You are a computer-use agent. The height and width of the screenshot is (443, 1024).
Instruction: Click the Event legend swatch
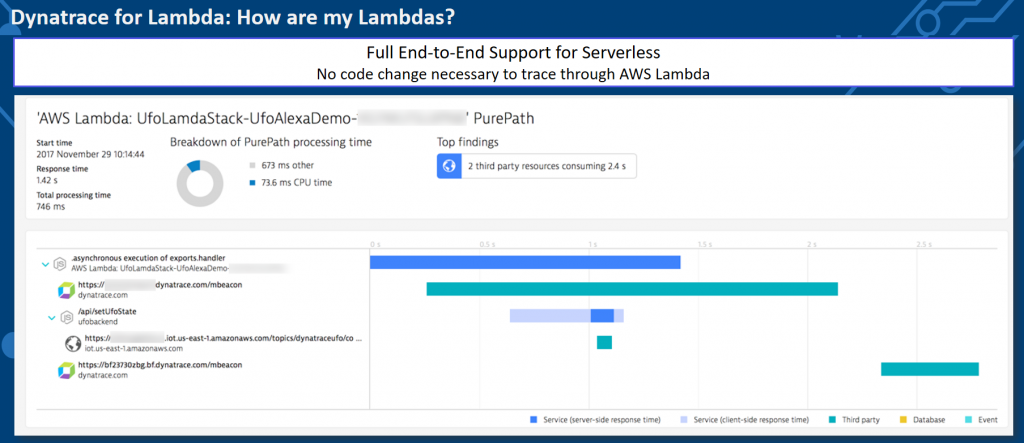pos(967,420)
